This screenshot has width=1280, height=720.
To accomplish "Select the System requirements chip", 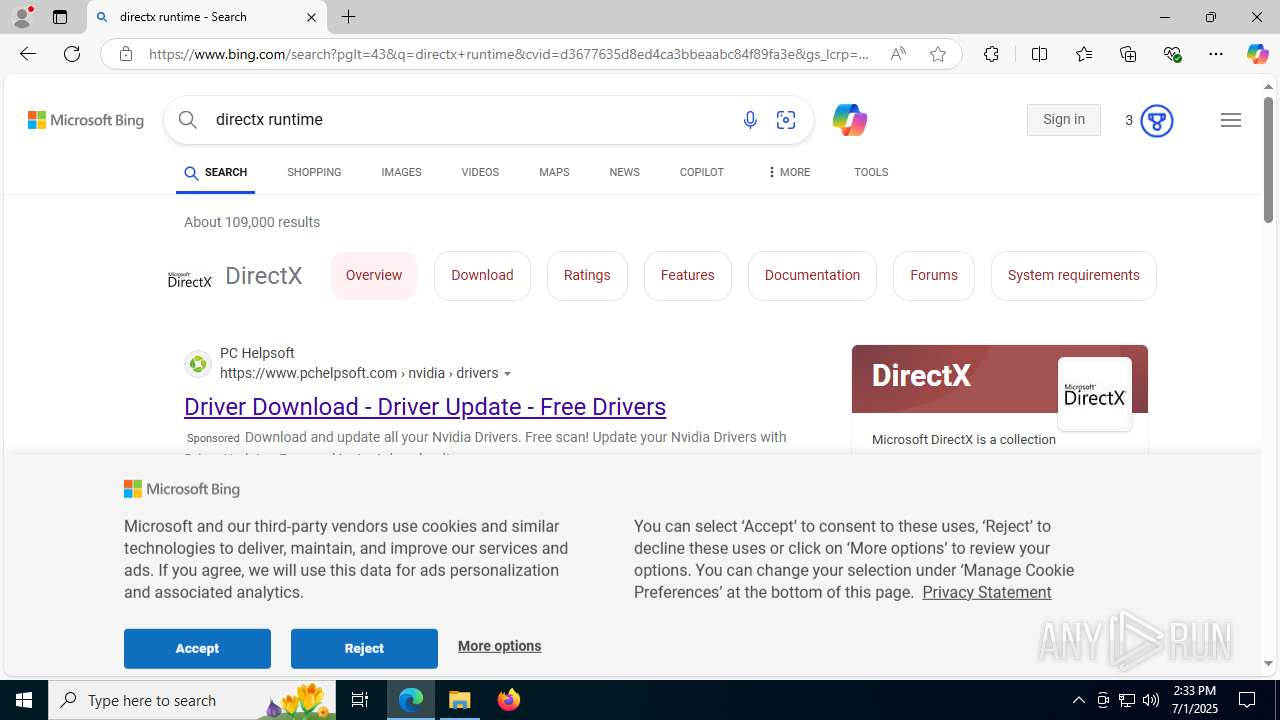I will [x=1074, y=276].
